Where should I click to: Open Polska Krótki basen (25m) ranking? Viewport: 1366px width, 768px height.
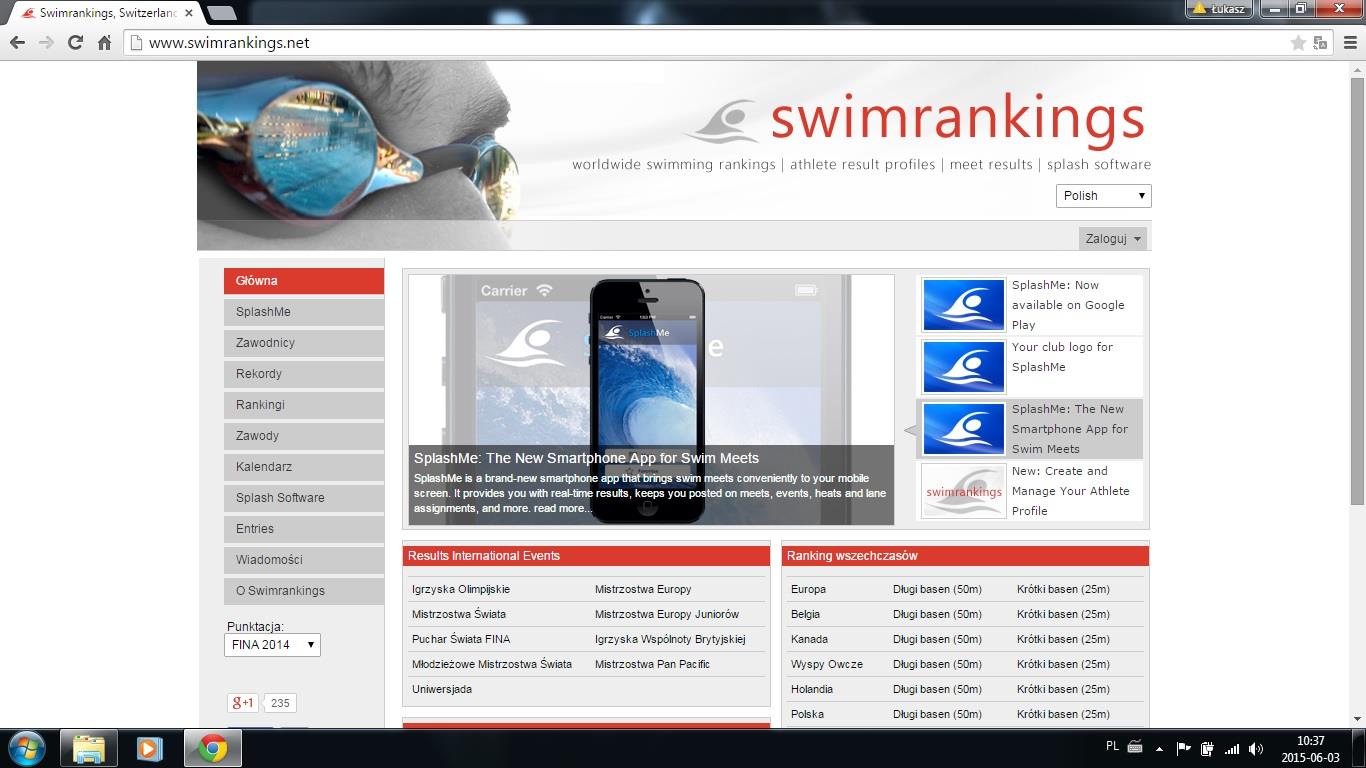(x=1063, y=714)
